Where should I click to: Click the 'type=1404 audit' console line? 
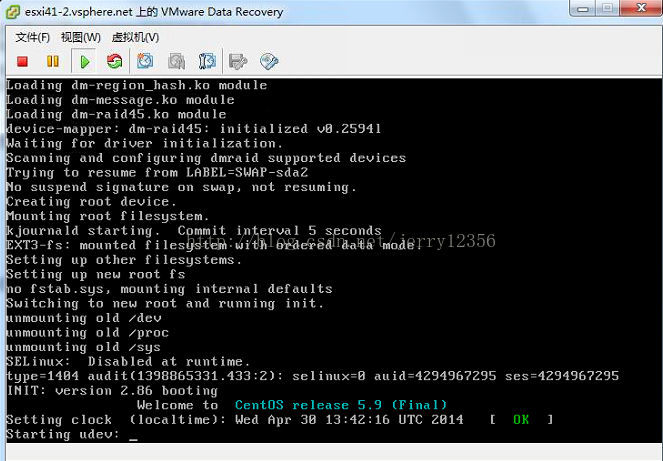coord(312,376)
